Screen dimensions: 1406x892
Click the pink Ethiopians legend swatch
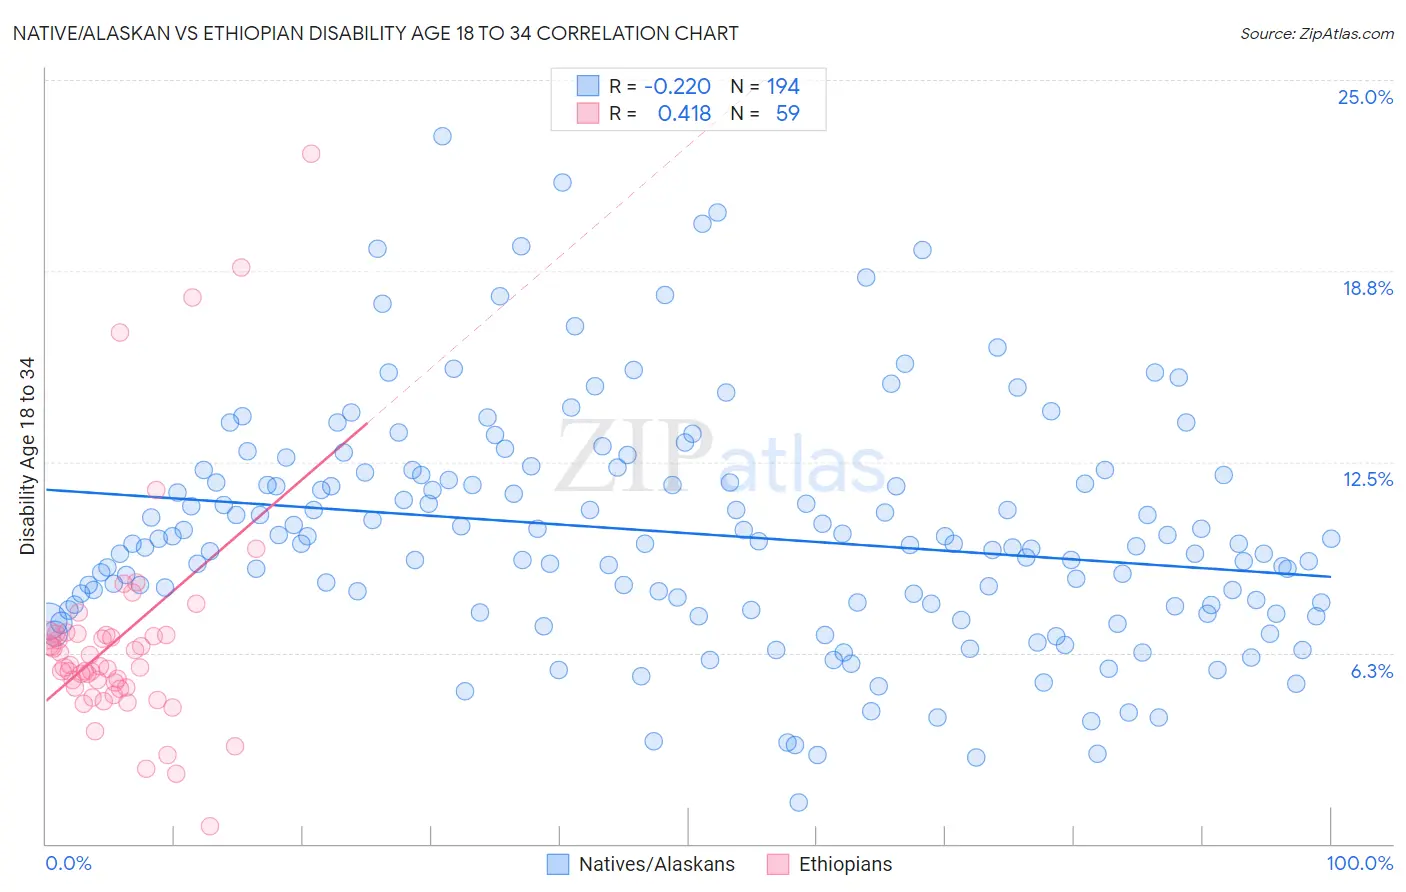click(x=778, y=864)
